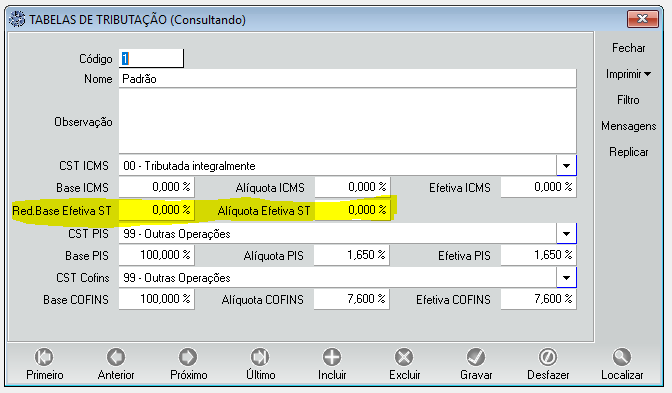The width and height of the screenshot is (672, 393).
Task: Select the Efetiva PIS field
Action: 538,255
